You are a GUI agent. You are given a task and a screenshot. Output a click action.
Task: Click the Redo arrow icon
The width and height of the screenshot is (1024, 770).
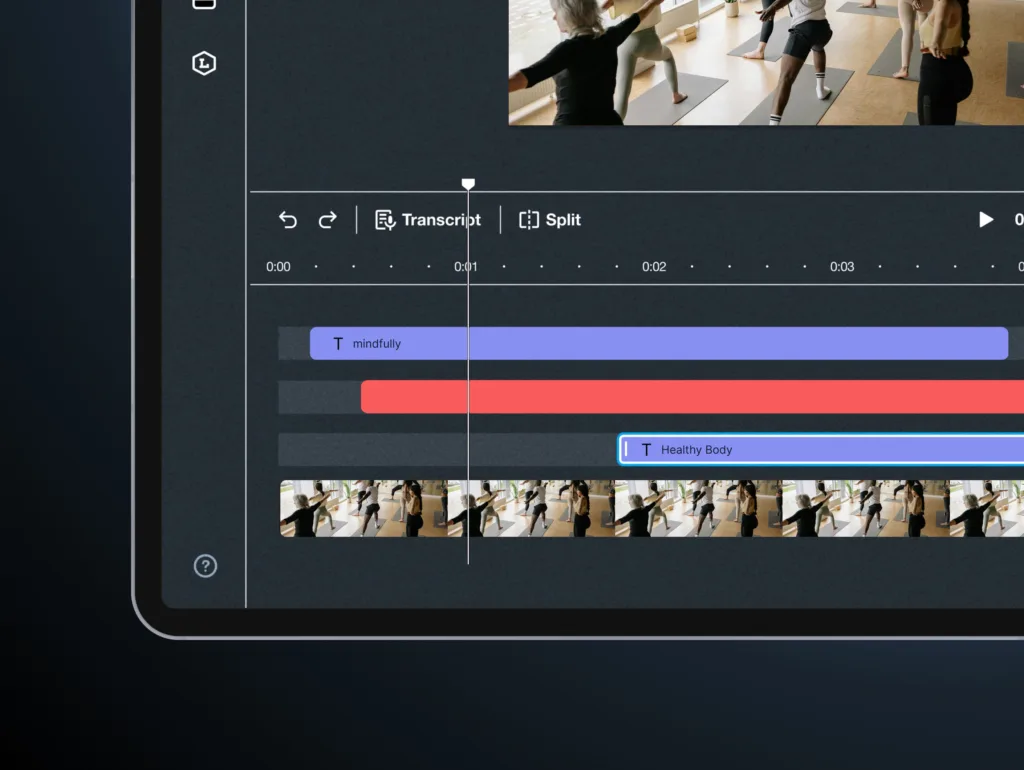point(327,220)
